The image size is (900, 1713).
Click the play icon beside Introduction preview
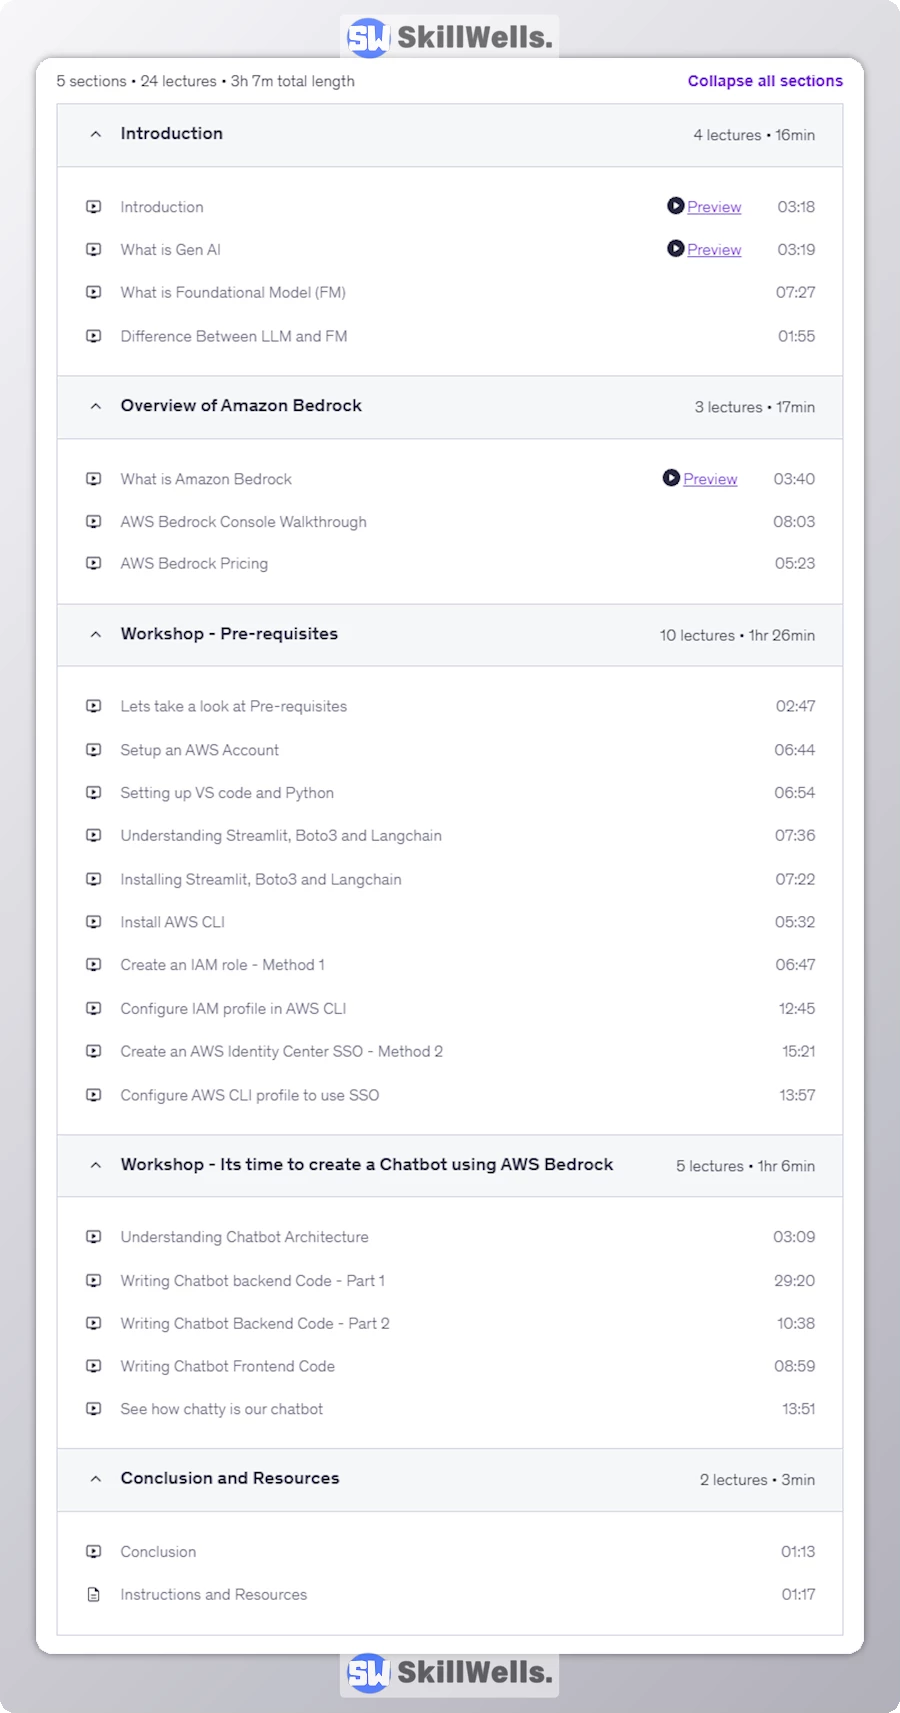pyautogui.click(x=675, y=206)
